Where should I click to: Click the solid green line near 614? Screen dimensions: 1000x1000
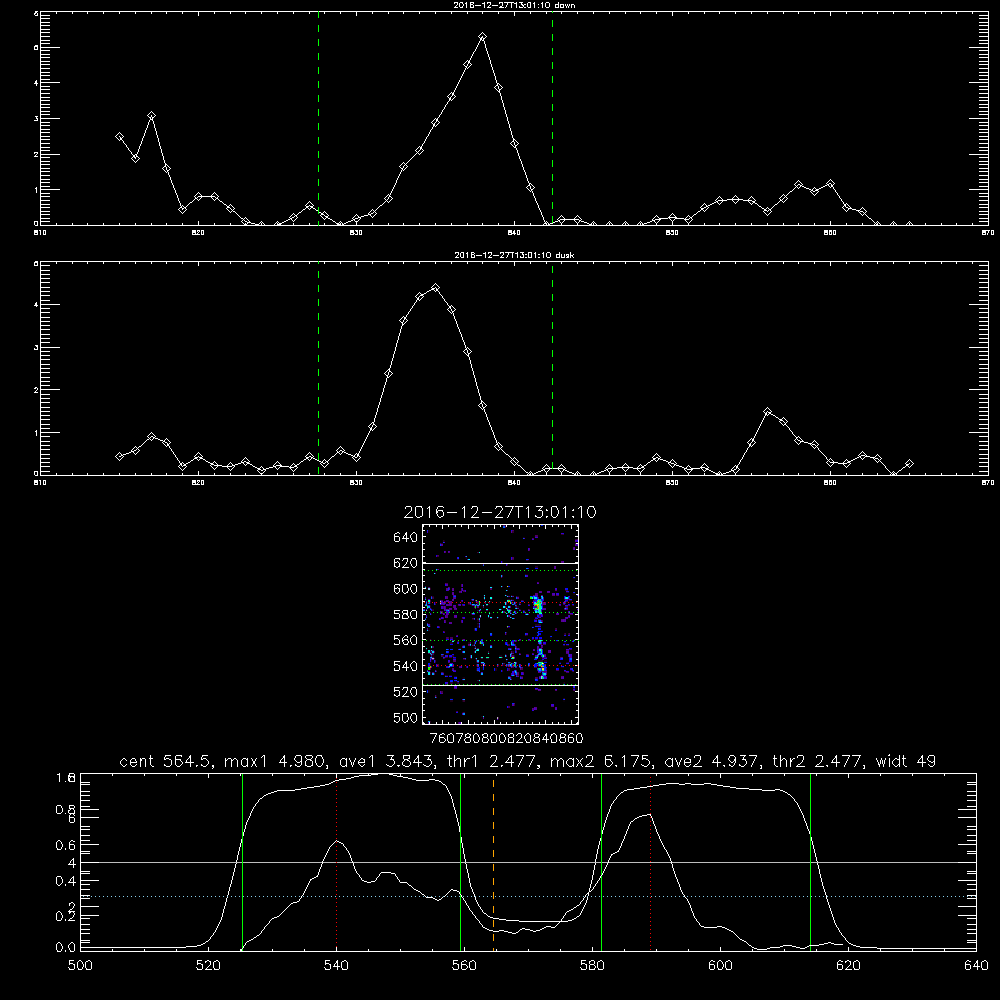(x=810, y=861)
